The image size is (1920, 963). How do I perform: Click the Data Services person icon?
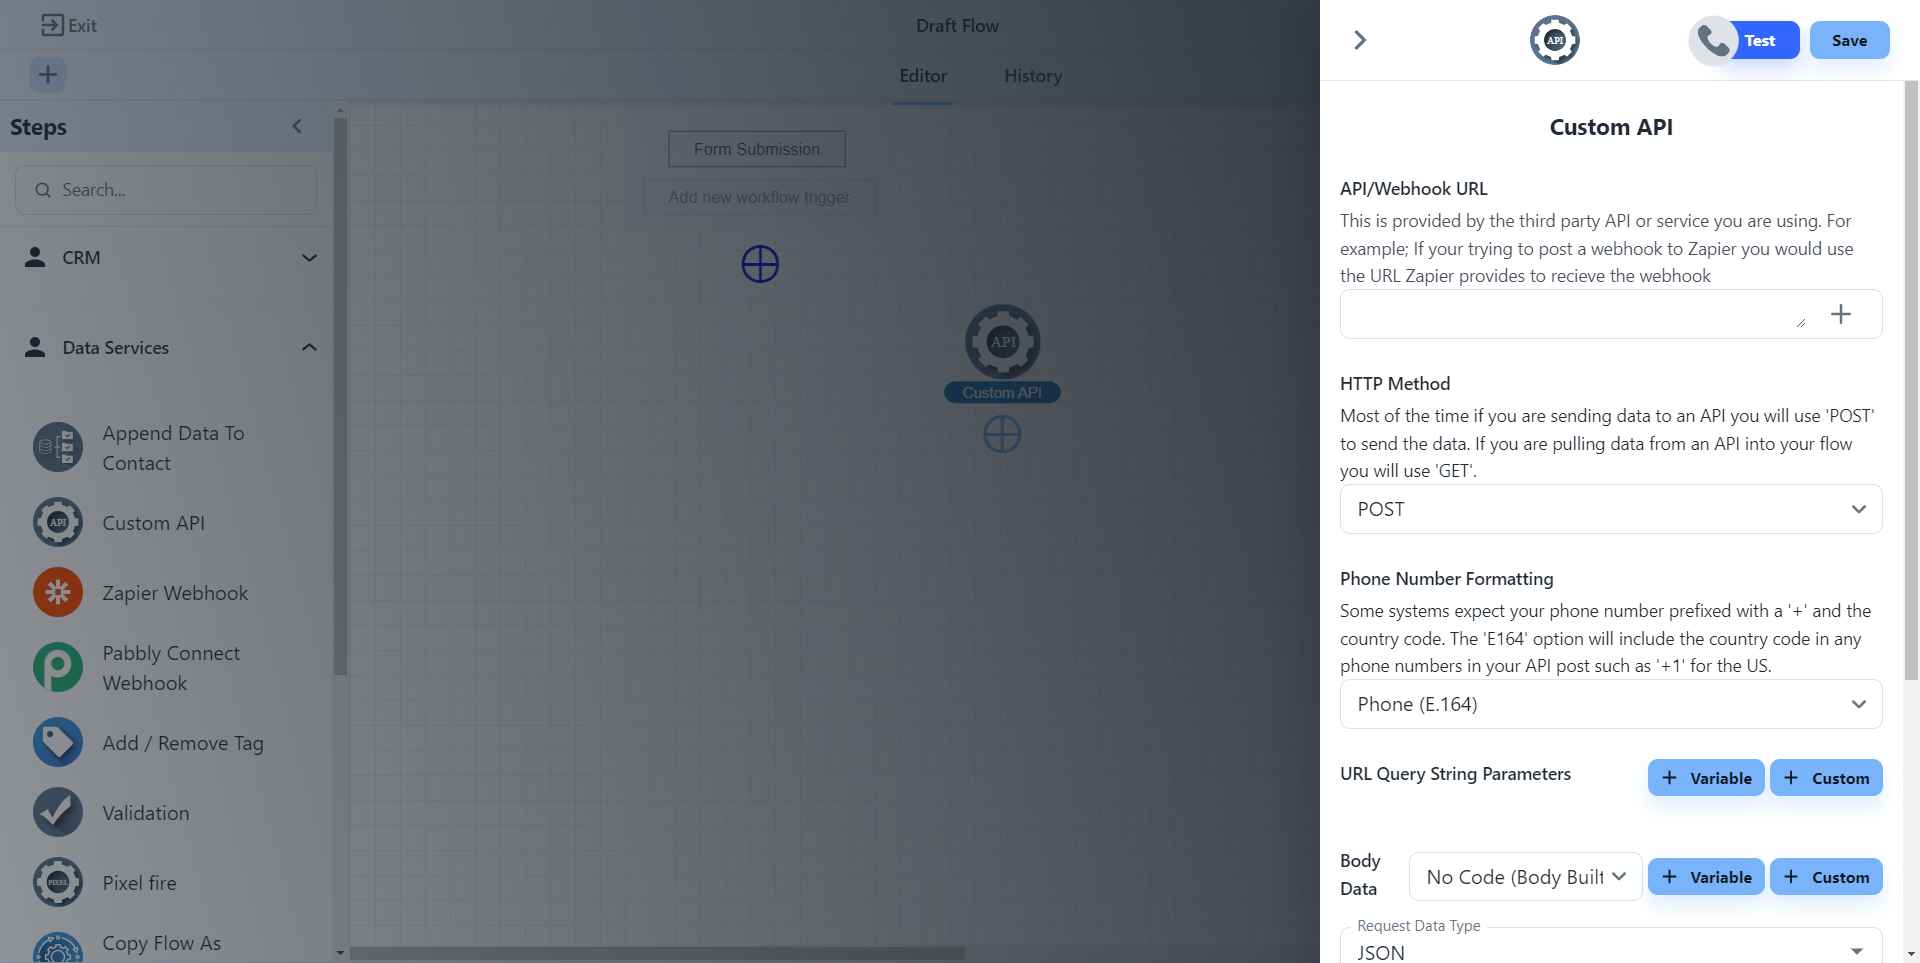click(x=35, y=347)
